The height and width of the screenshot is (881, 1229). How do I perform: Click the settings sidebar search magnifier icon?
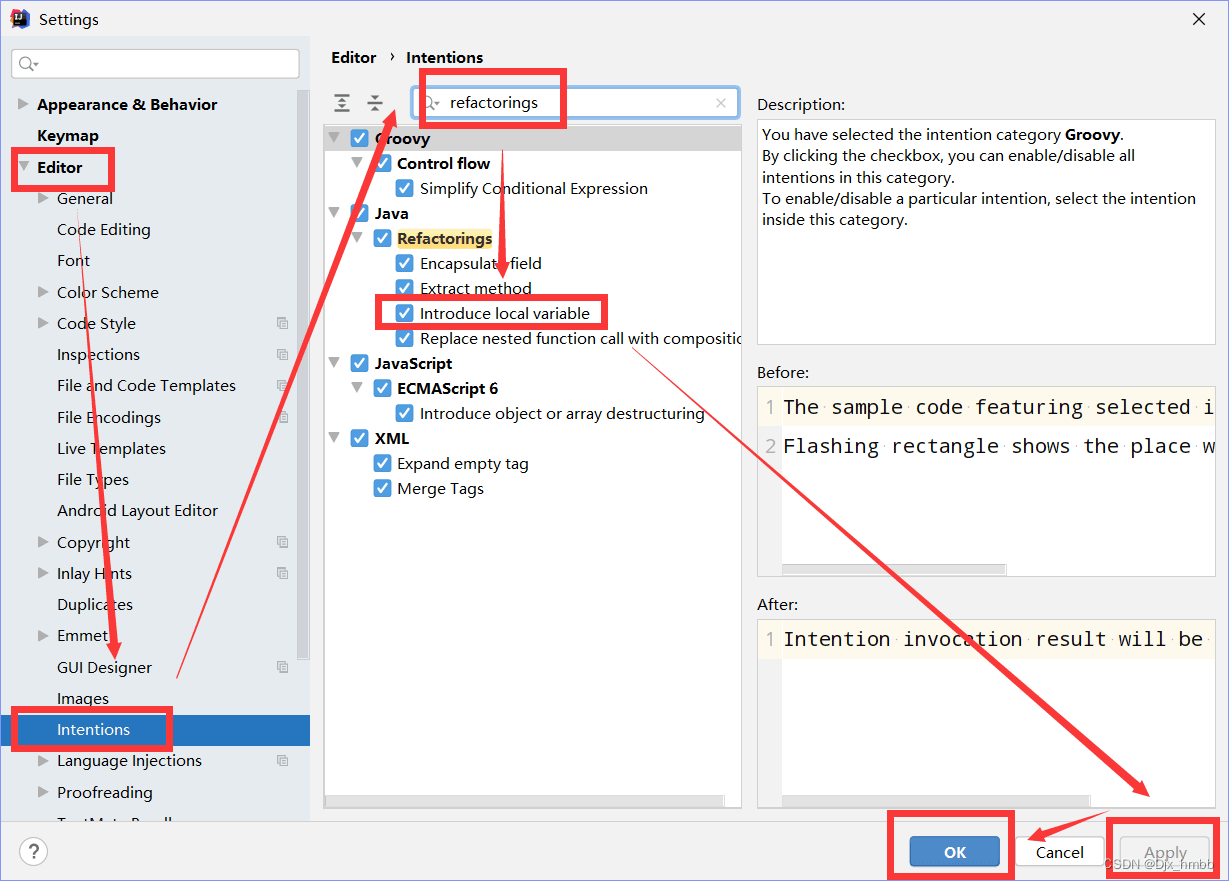[x=28, y=64]
